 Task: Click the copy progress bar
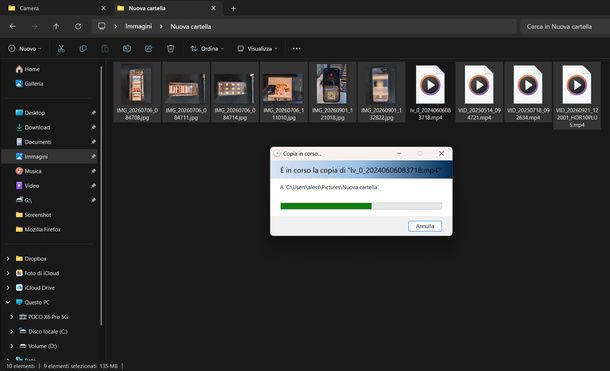pyautogui.click(x=361, y=206)
